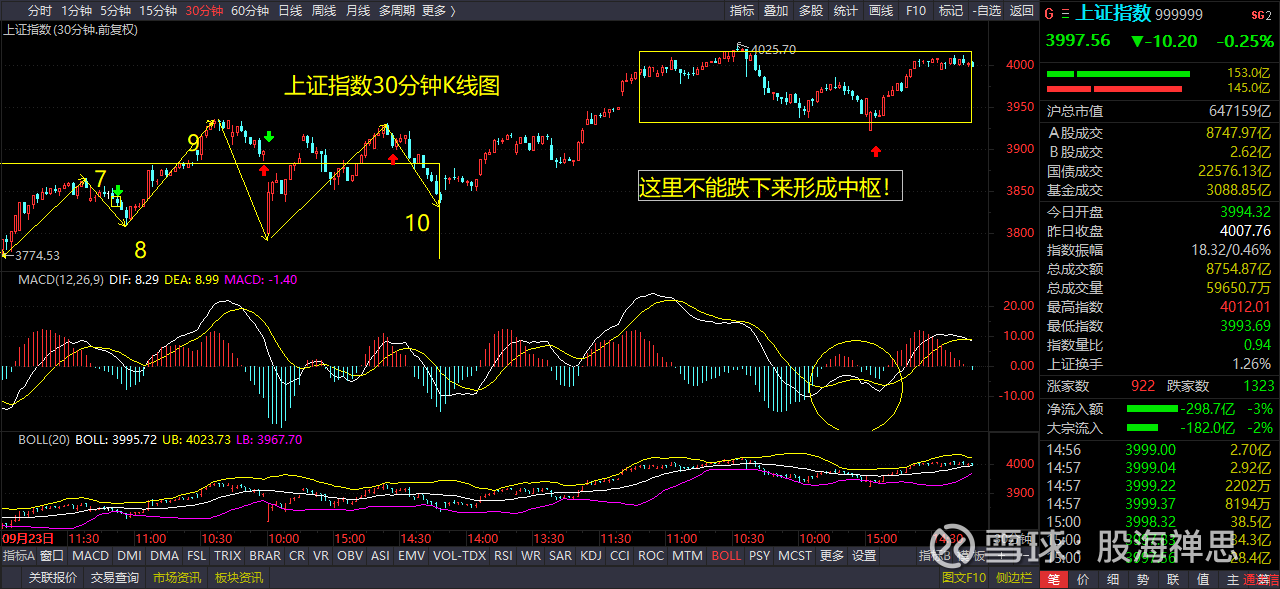Open the 板块资讯 bottom tab

(x=239, y=578)
